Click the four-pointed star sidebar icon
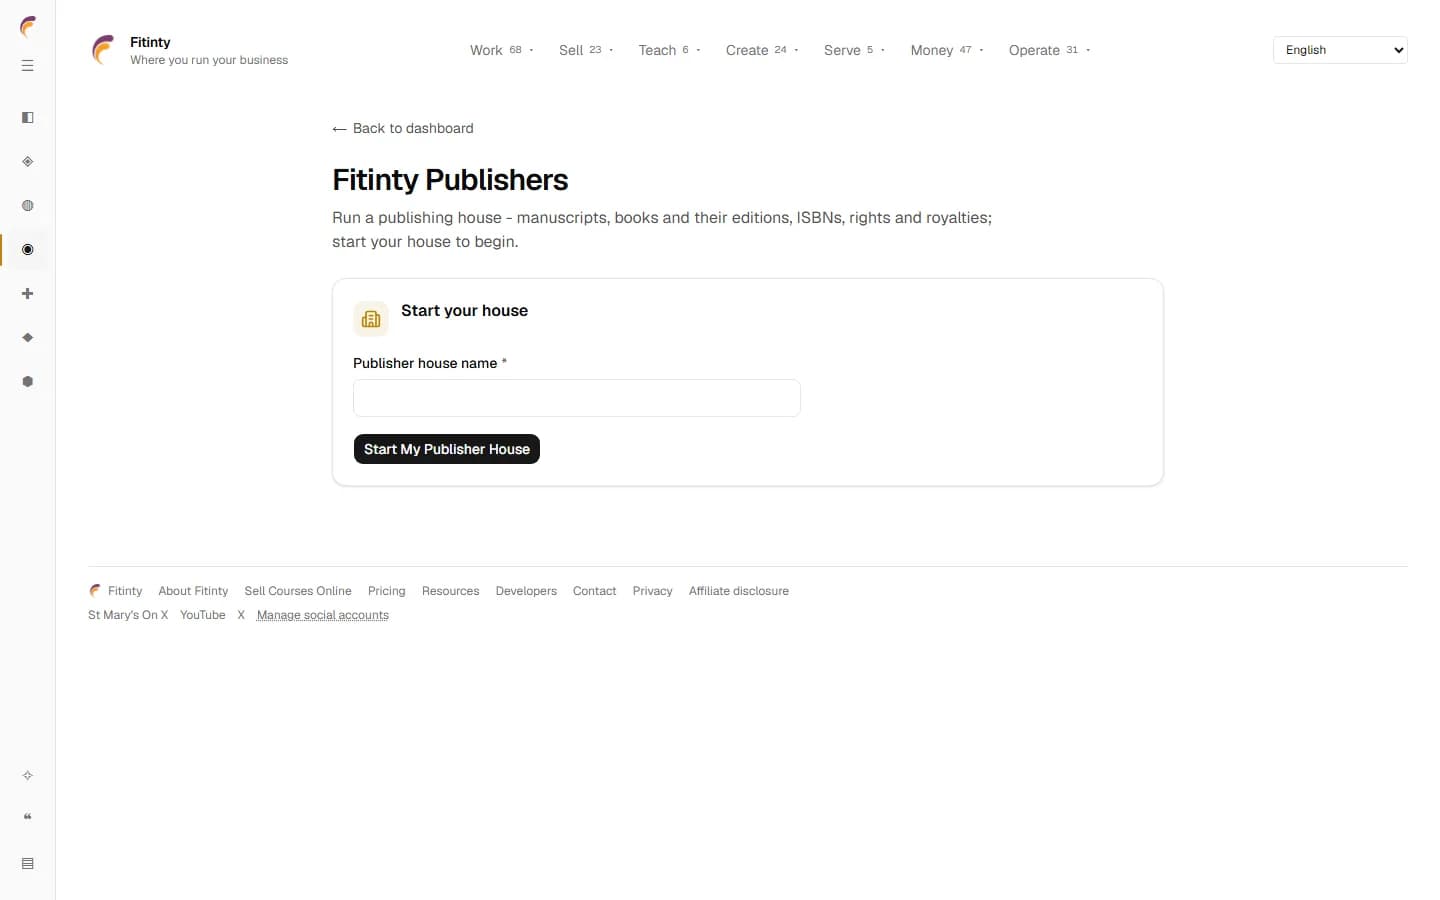Viewport: 1440px width, 900px height. pos(28,776)
